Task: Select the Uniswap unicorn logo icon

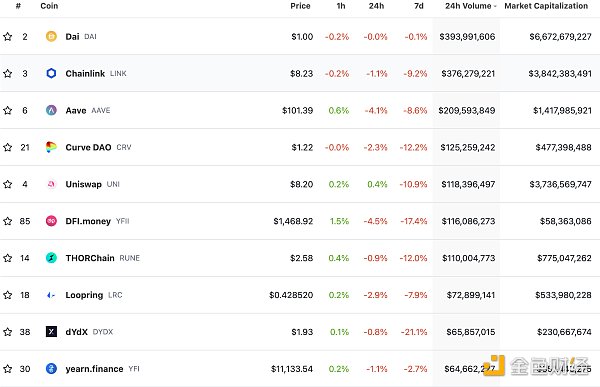Action: 51,184
